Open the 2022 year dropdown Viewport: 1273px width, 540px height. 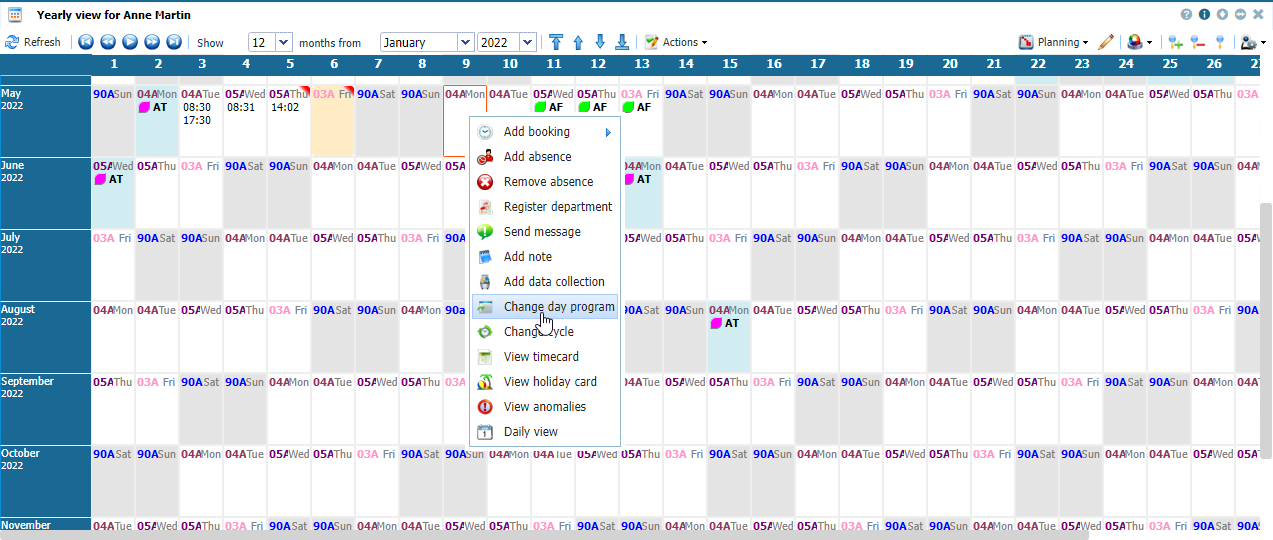coord(527,42)
